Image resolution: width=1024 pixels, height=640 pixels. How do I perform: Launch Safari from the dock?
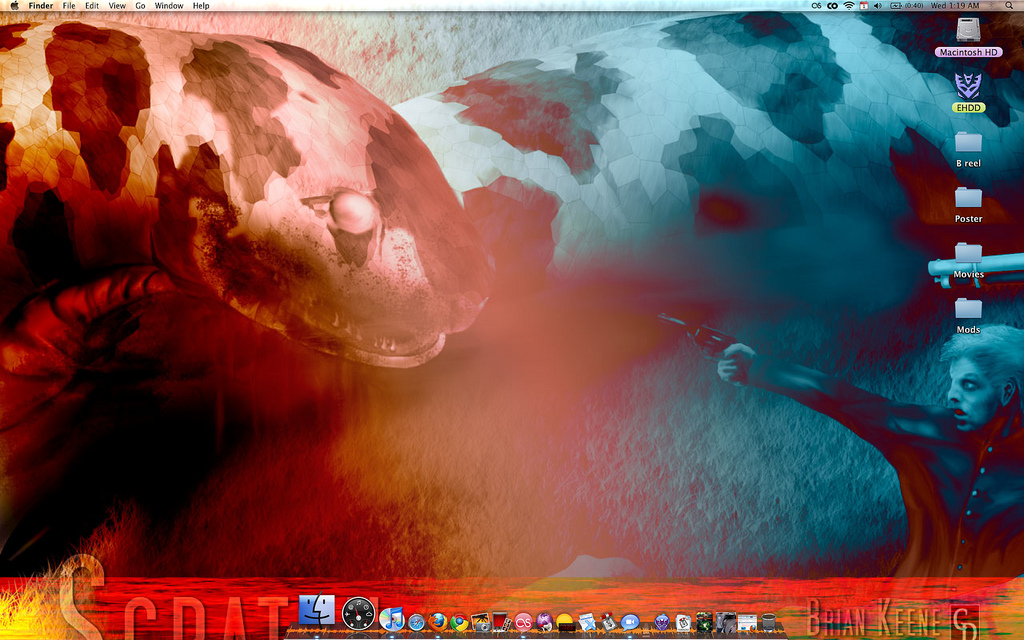[416, 622]
